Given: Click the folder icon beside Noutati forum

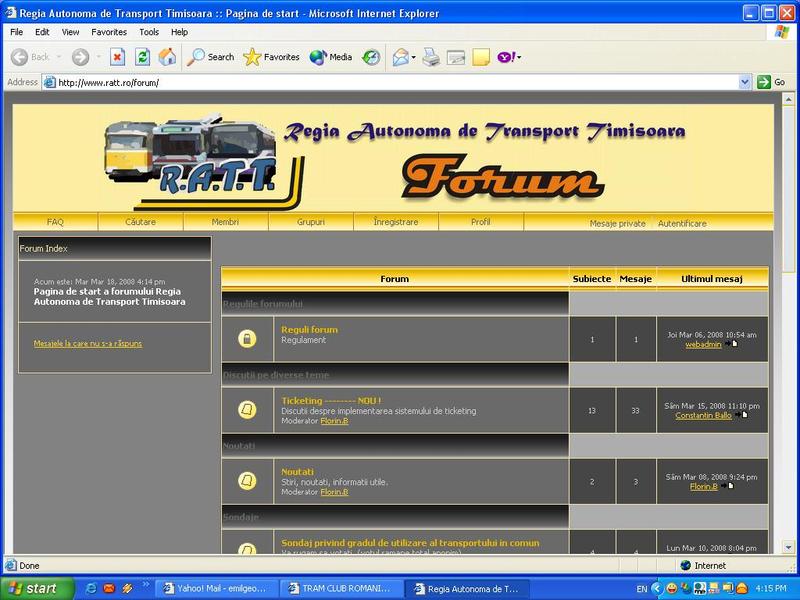Looking at the screenshot, I should (x=247, y=481).
